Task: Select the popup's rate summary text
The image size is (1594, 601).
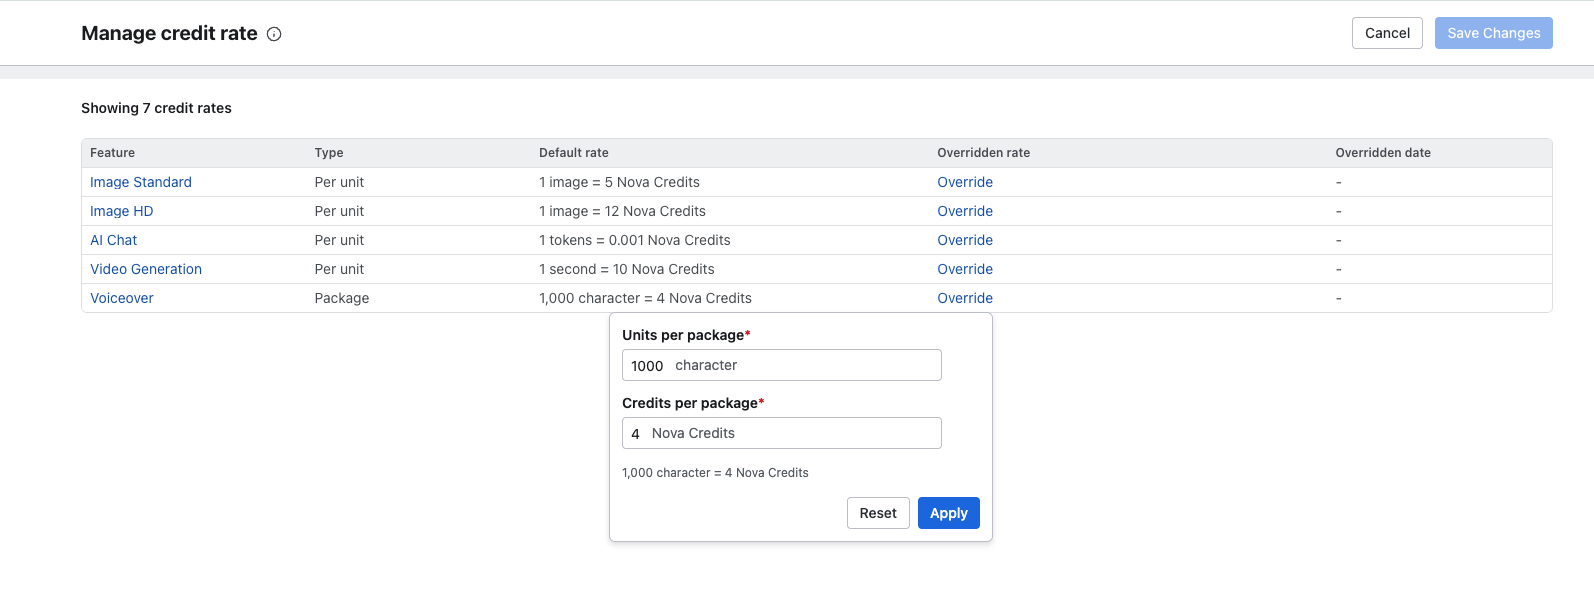Action: (715, 473)
